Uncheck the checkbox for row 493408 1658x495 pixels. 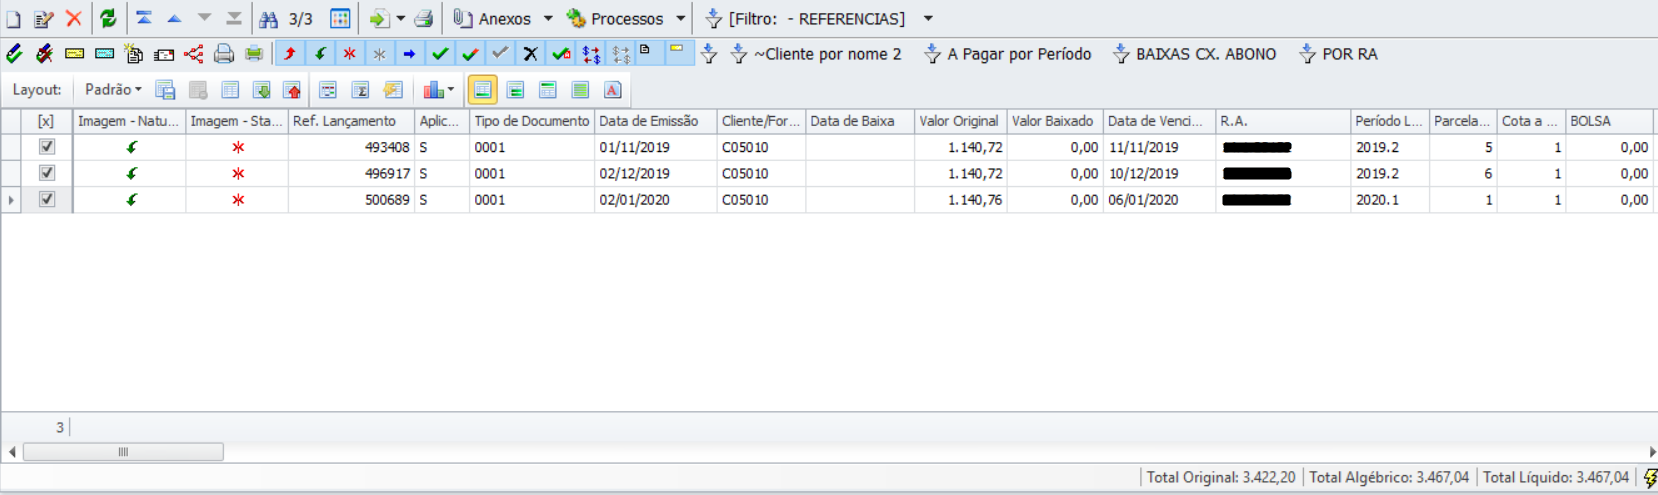click(46, 147)
